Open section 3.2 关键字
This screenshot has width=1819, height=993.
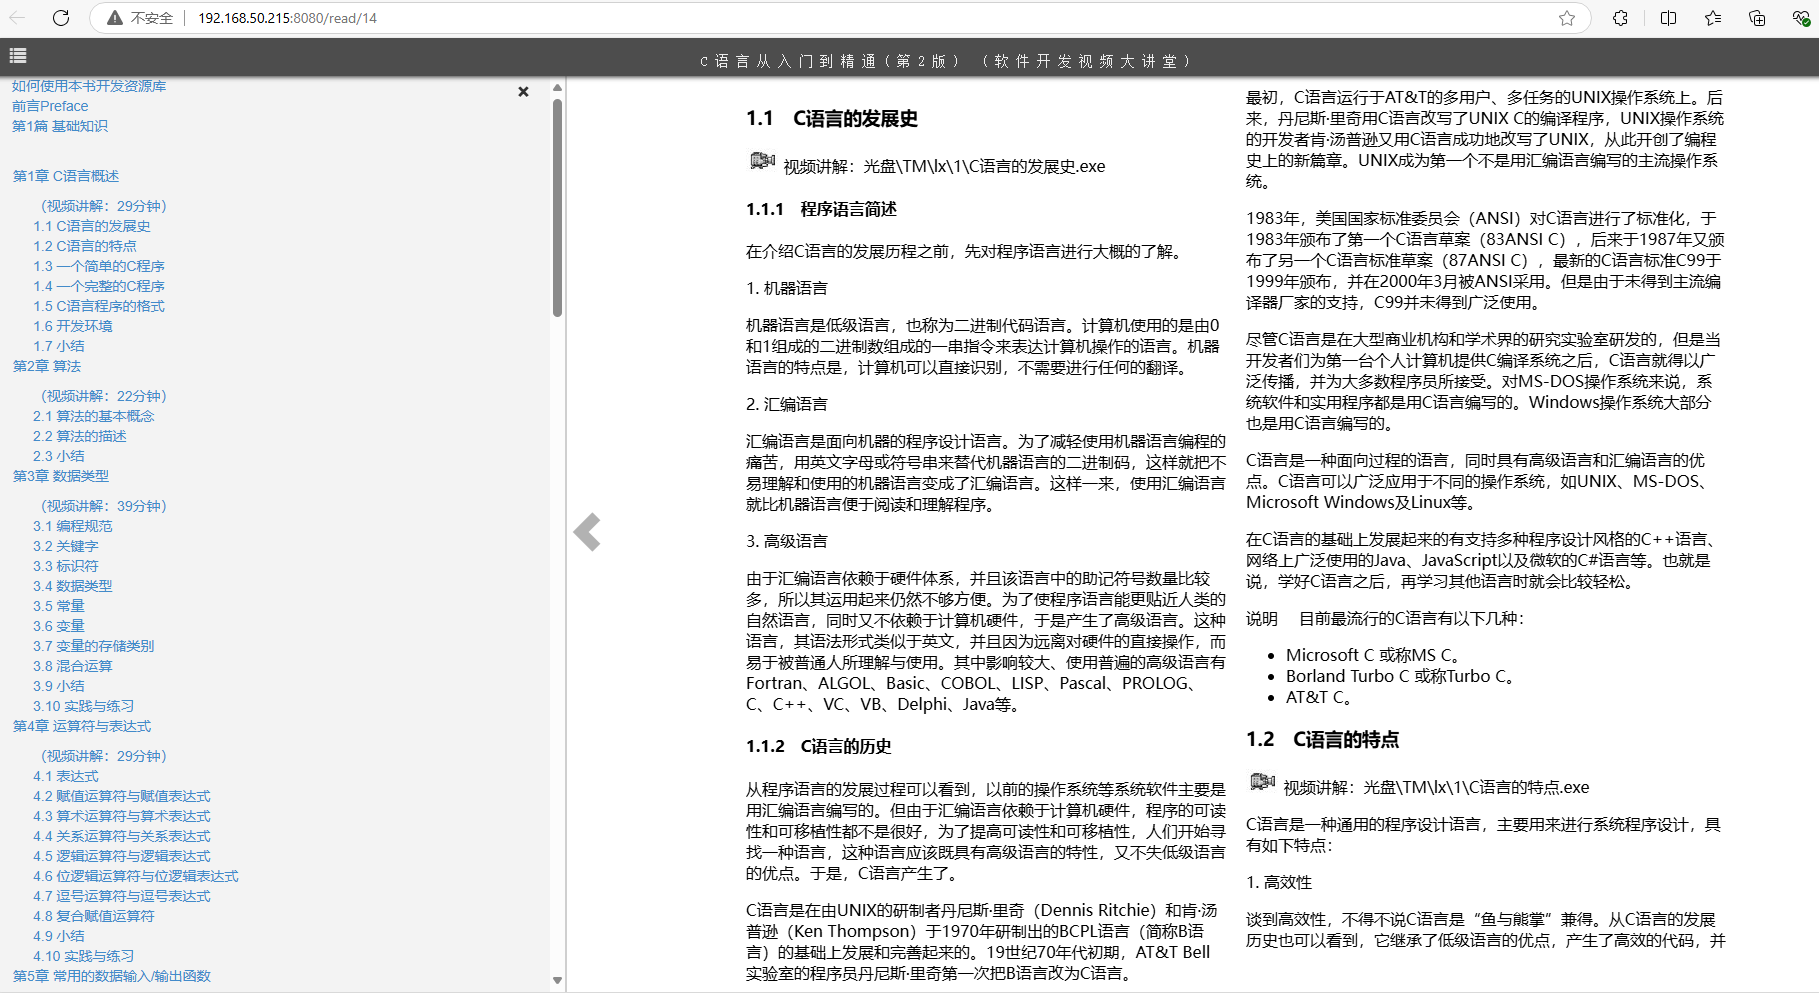[66, 546]
